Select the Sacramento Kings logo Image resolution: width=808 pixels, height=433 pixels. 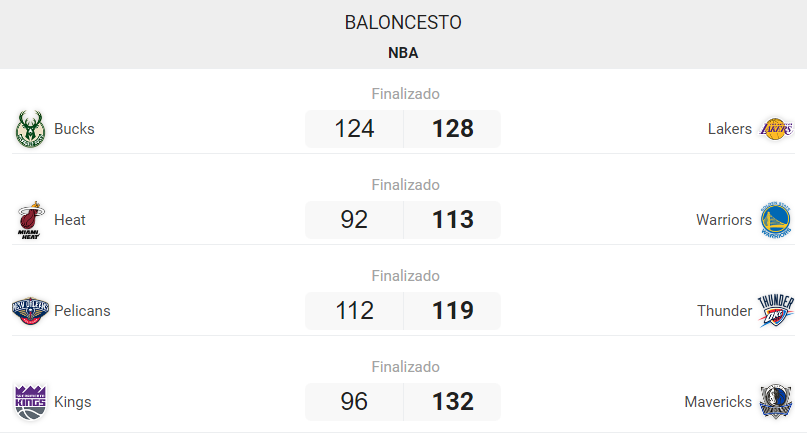coord(30,402)
